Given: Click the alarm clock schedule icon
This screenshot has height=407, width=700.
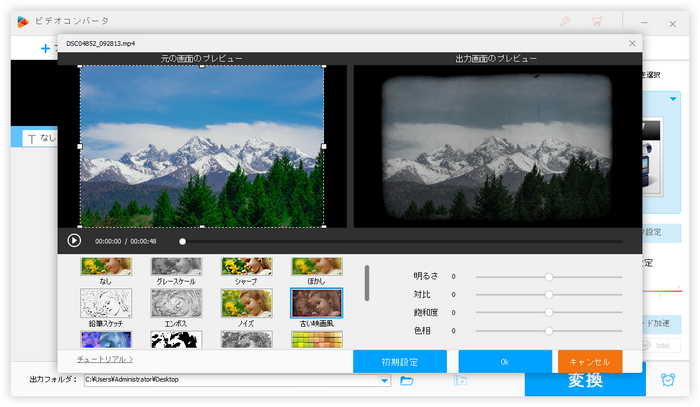Looking at the screenshot, I should pyautogui.click(x=667, y=380).
